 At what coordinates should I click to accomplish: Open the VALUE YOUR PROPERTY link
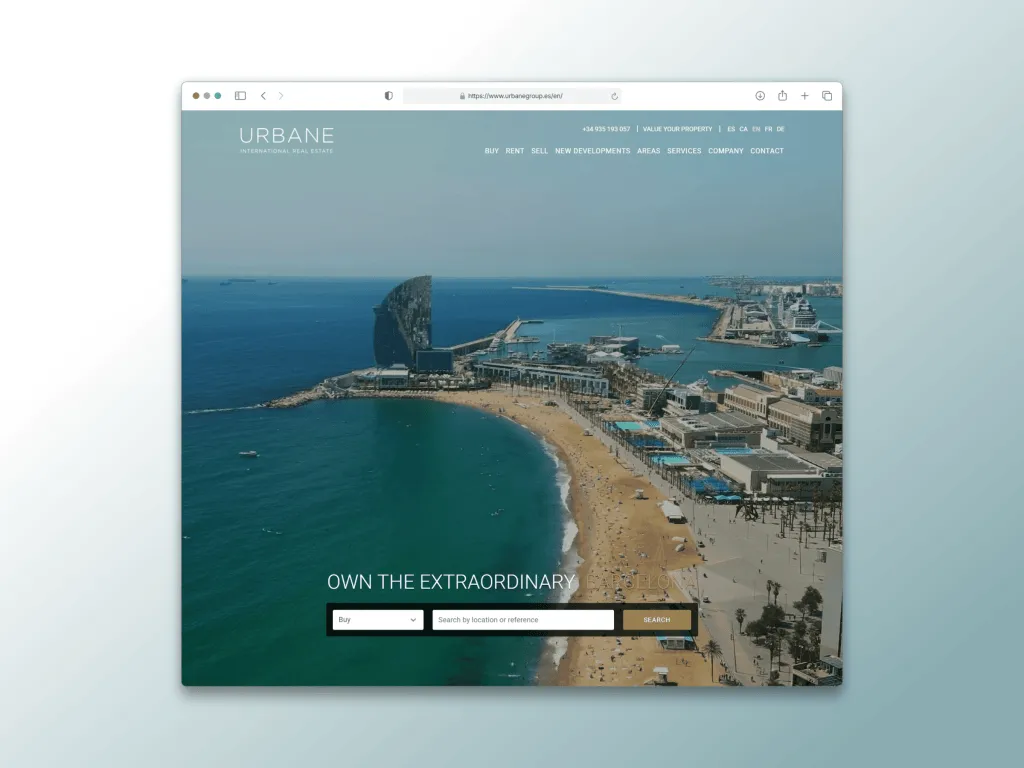coord(678,129)
